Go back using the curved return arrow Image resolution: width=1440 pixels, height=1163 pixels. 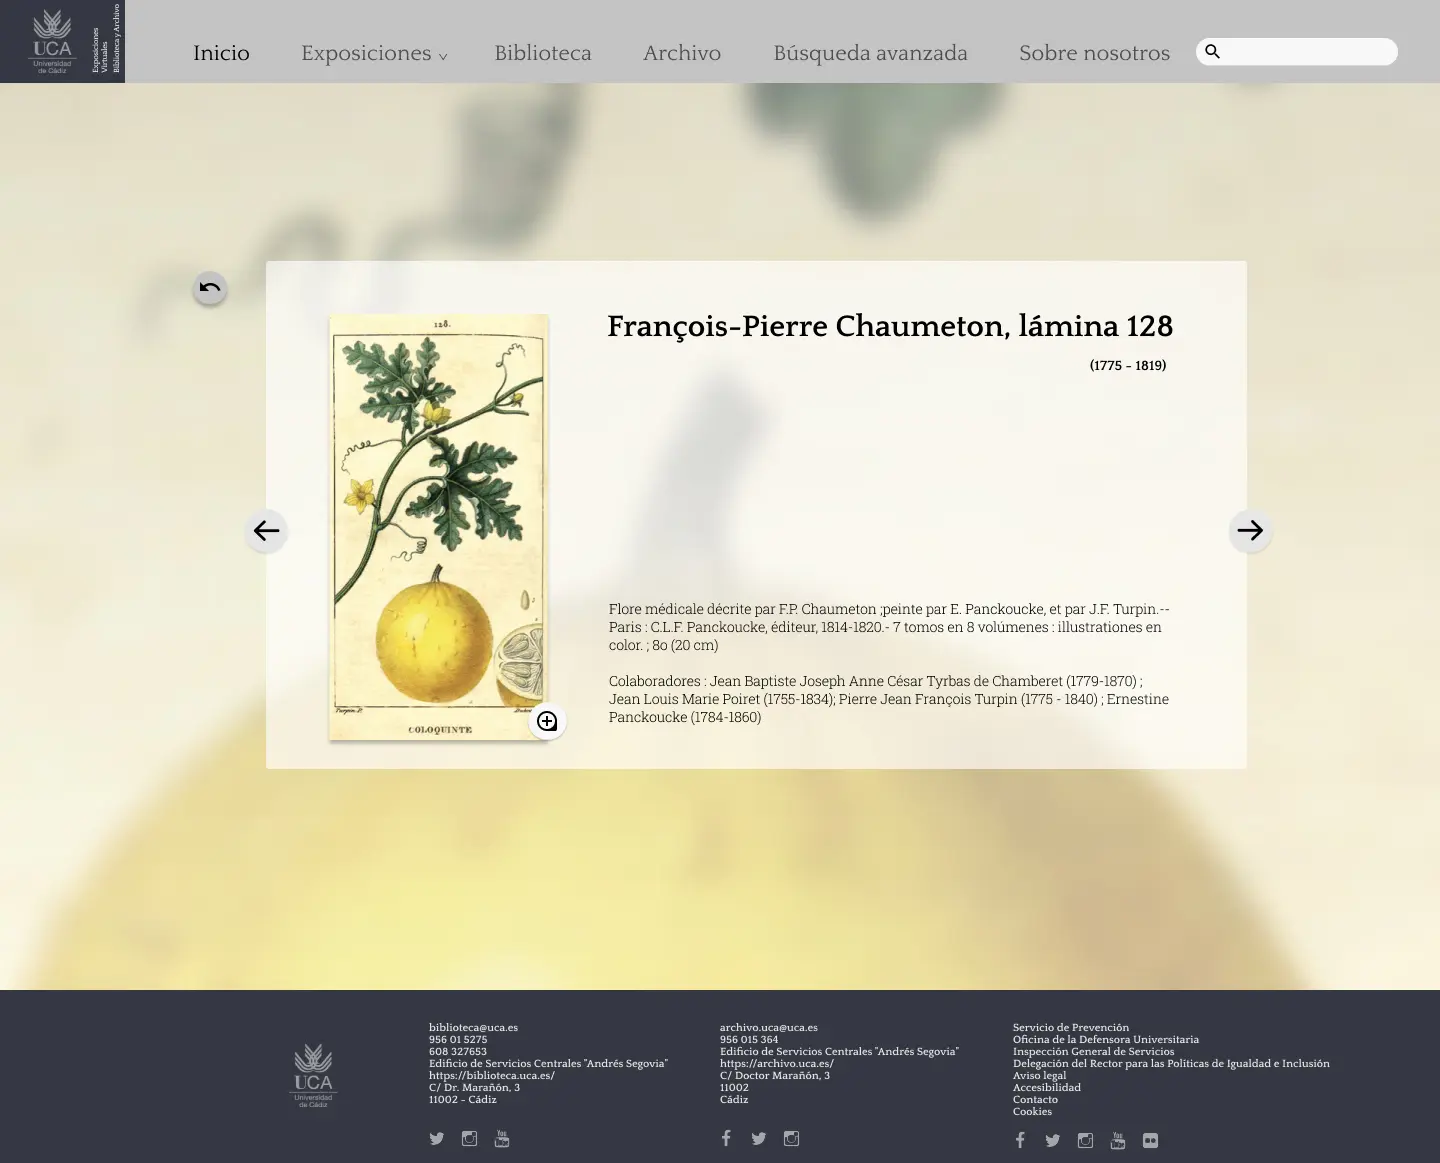point(210,288)
